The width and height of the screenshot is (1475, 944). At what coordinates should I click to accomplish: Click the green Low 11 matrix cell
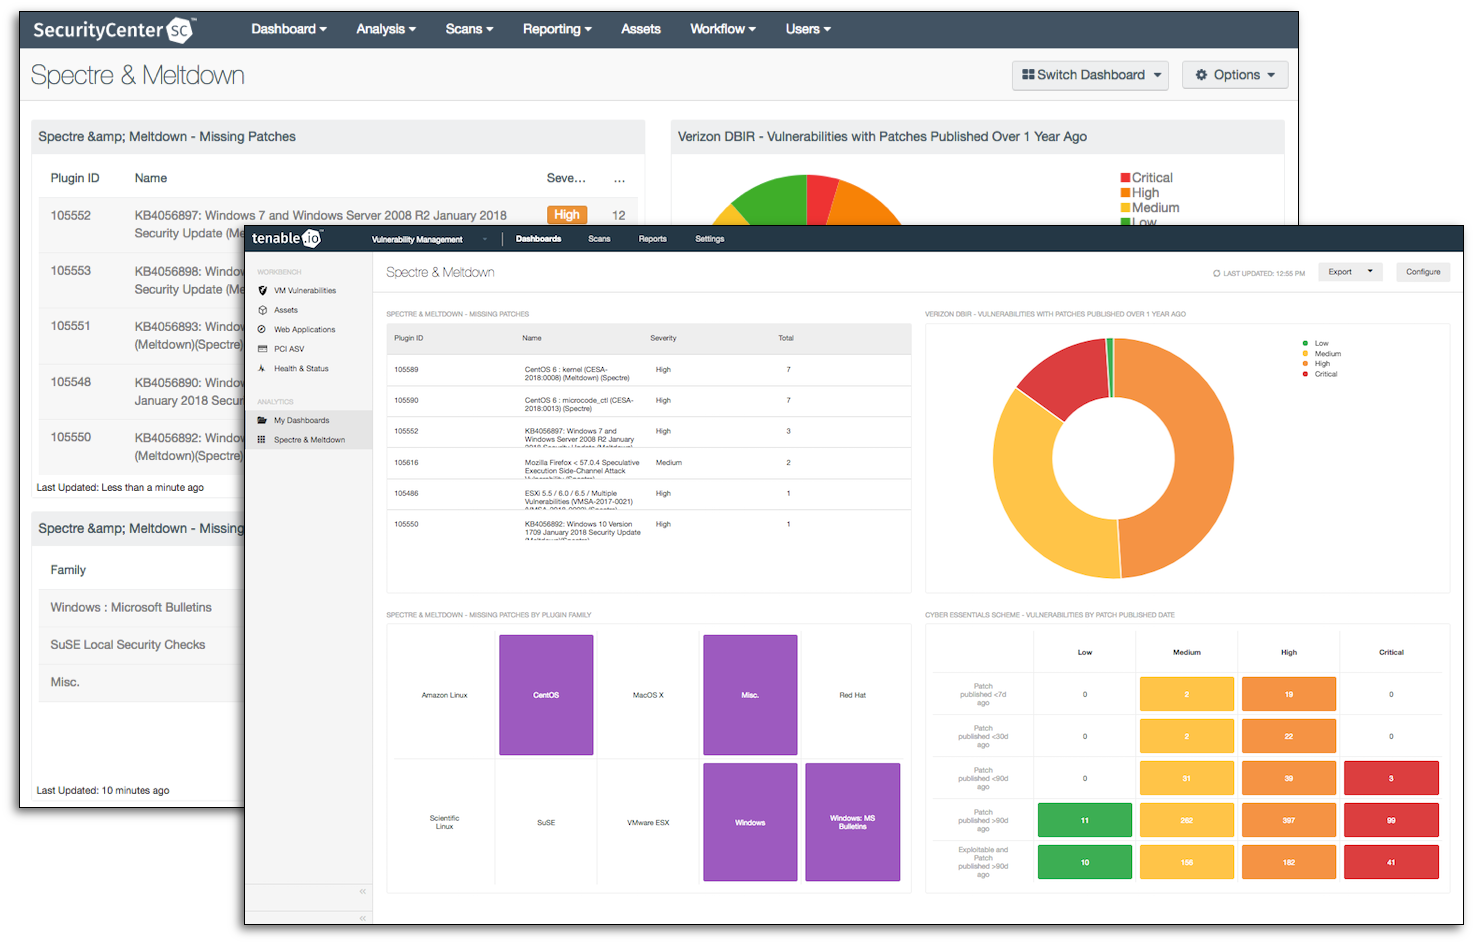[x=1085, y=820]
